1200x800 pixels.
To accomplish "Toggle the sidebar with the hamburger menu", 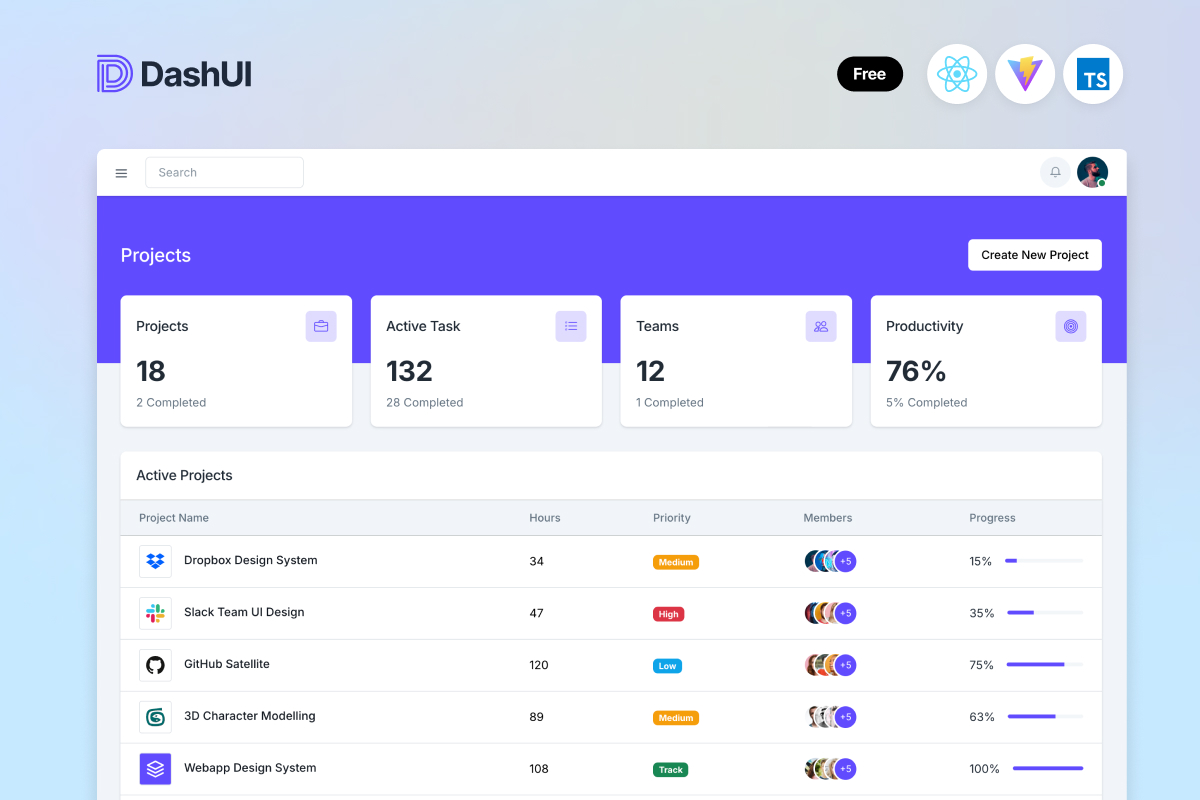I will tap(121, 172).
